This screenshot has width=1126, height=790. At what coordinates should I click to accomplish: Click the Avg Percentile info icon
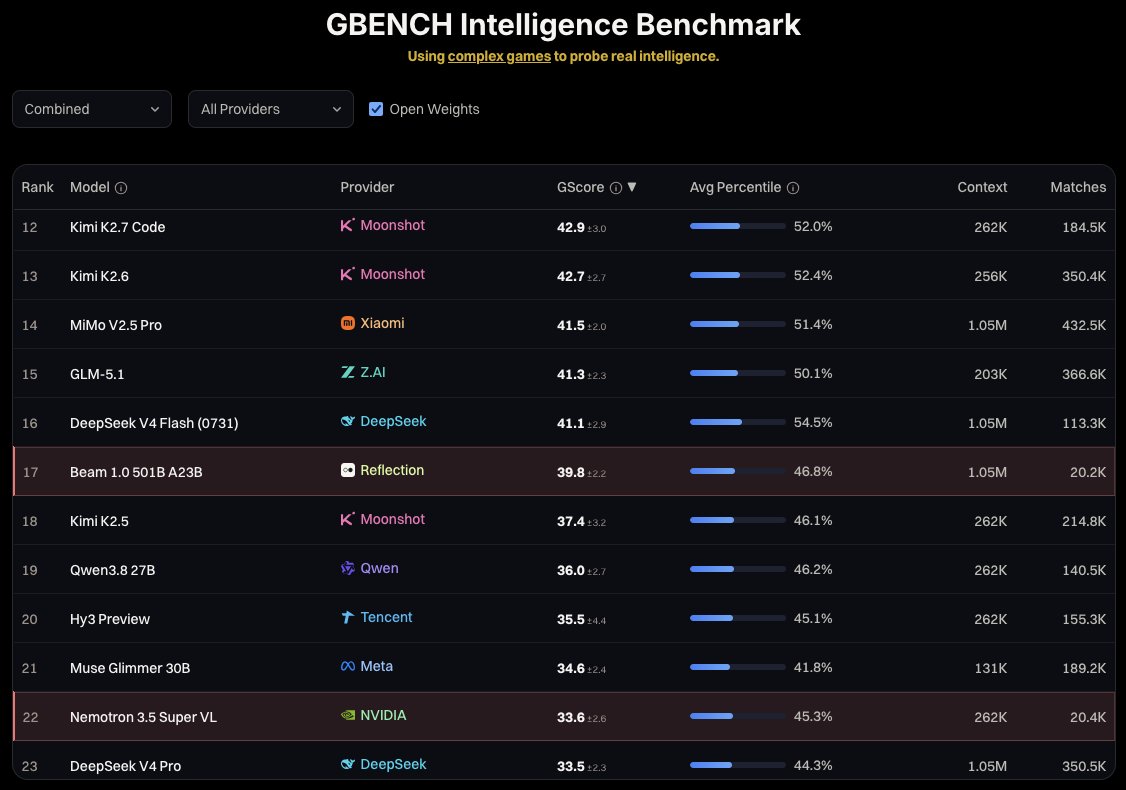pyautogui.click(x=793, y=188)
